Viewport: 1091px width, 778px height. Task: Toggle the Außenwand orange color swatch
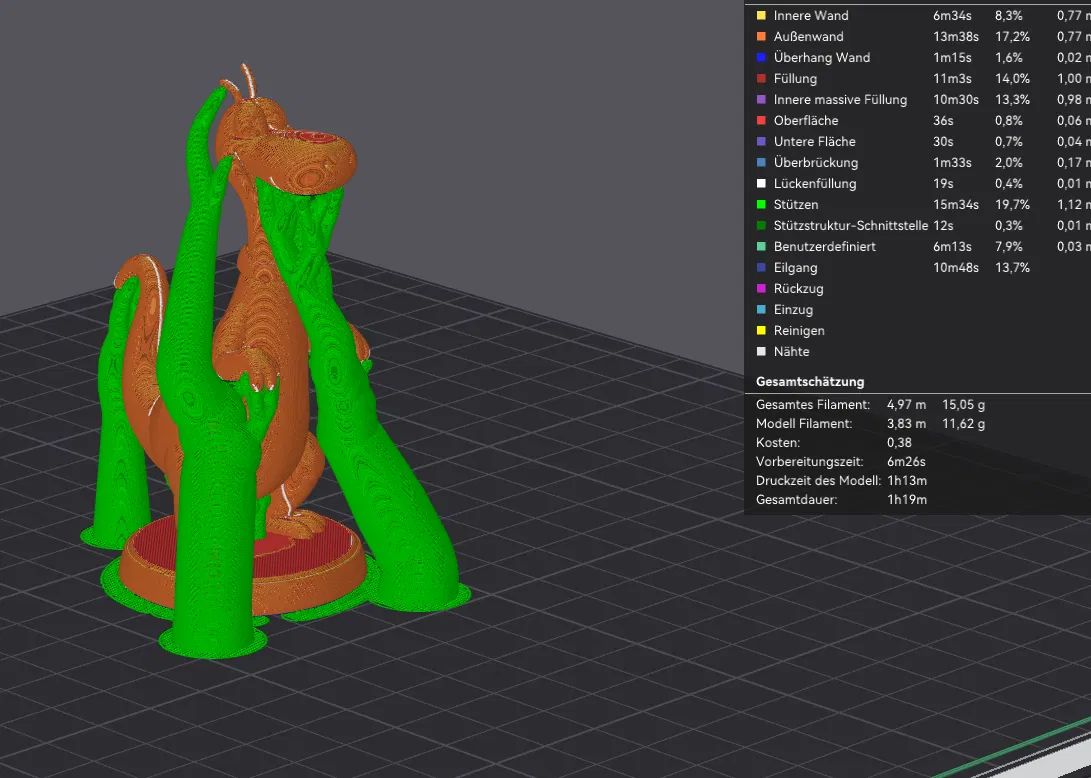(761, 36)
